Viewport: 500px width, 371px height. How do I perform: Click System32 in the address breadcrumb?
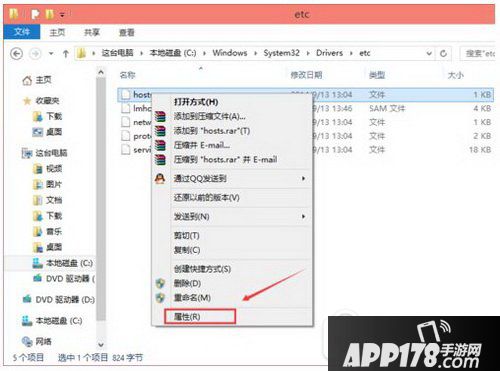click(x=281, y=53)
